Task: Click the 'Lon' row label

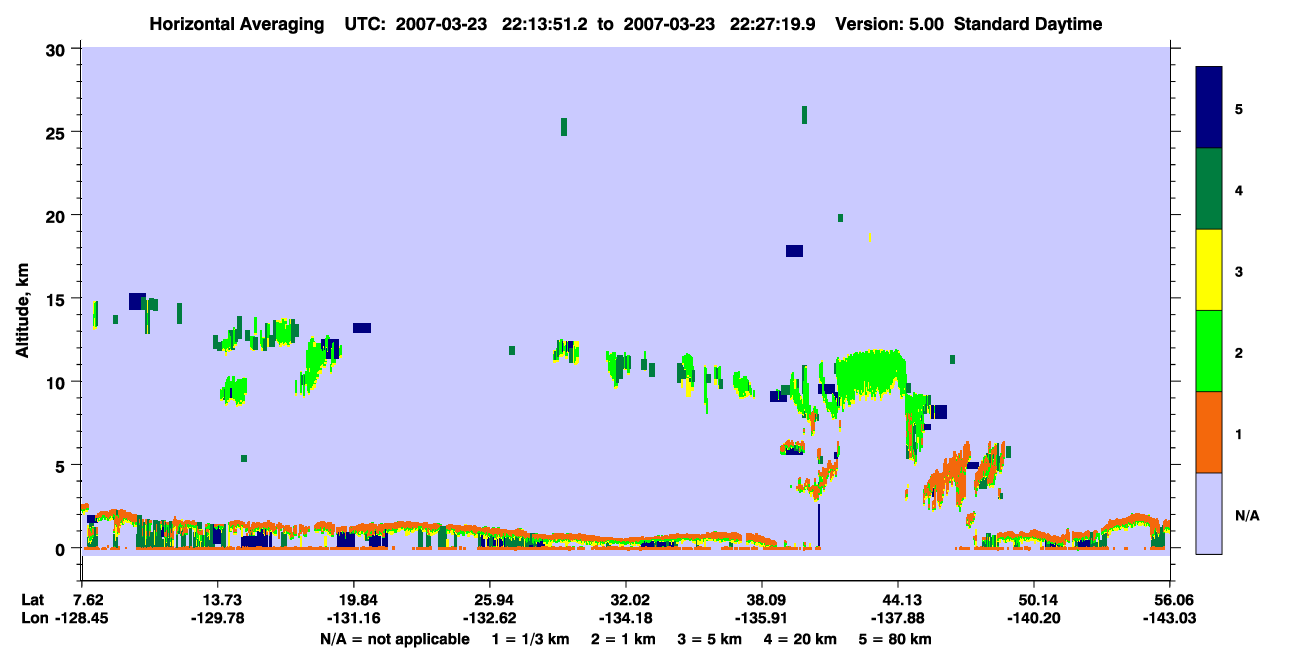Action: click(34, 618)
